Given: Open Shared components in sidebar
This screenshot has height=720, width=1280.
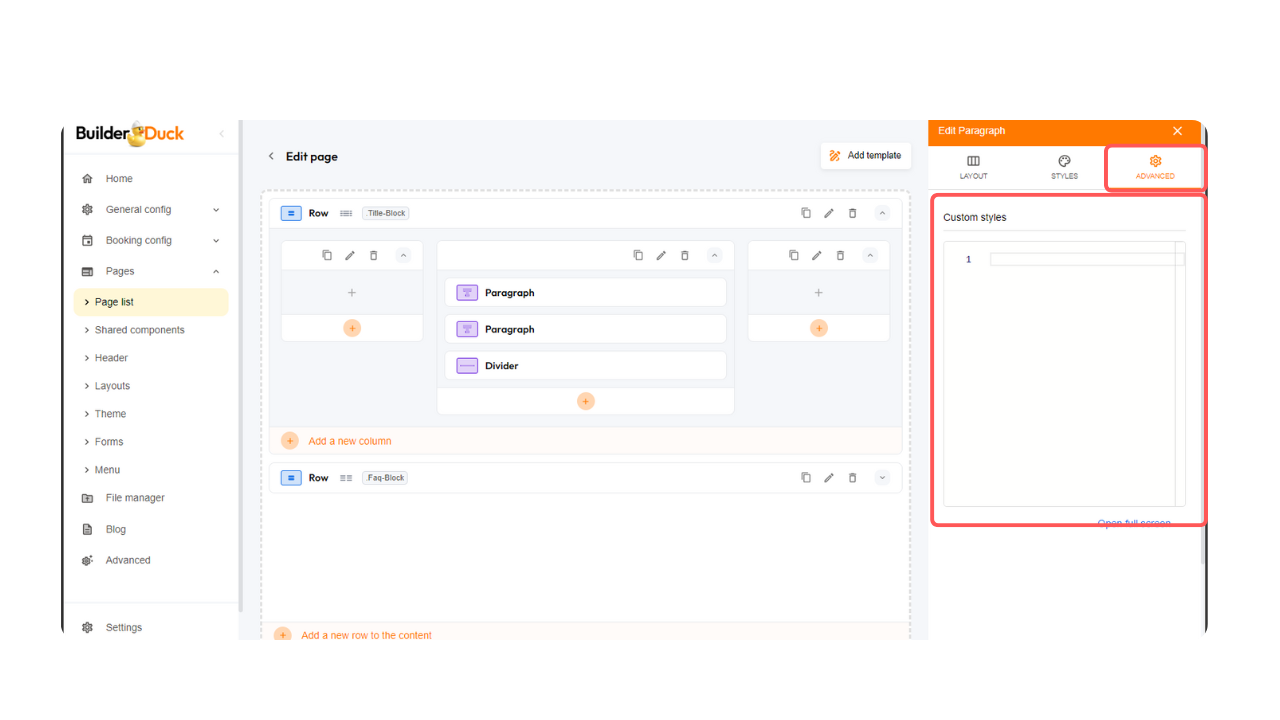Looking at the screenshot, I should point(139,330).
